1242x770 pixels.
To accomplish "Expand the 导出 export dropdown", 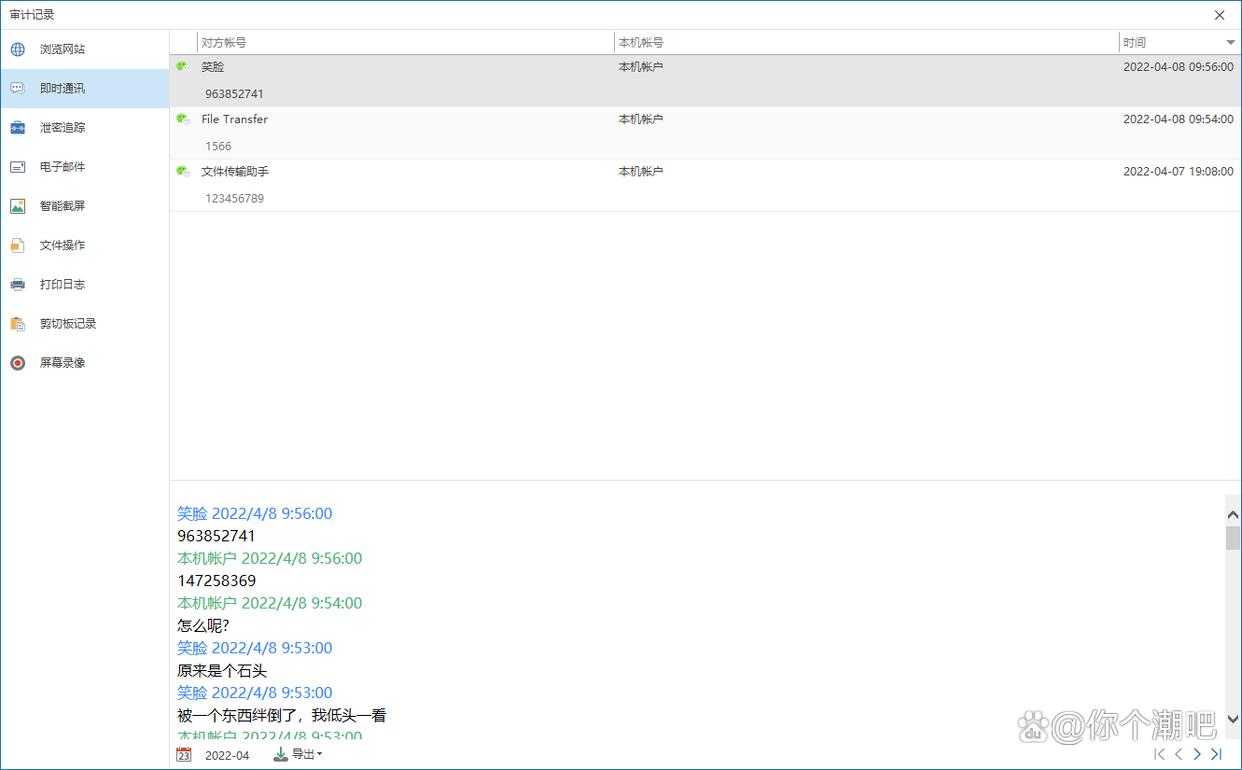I will coord(298,755).
